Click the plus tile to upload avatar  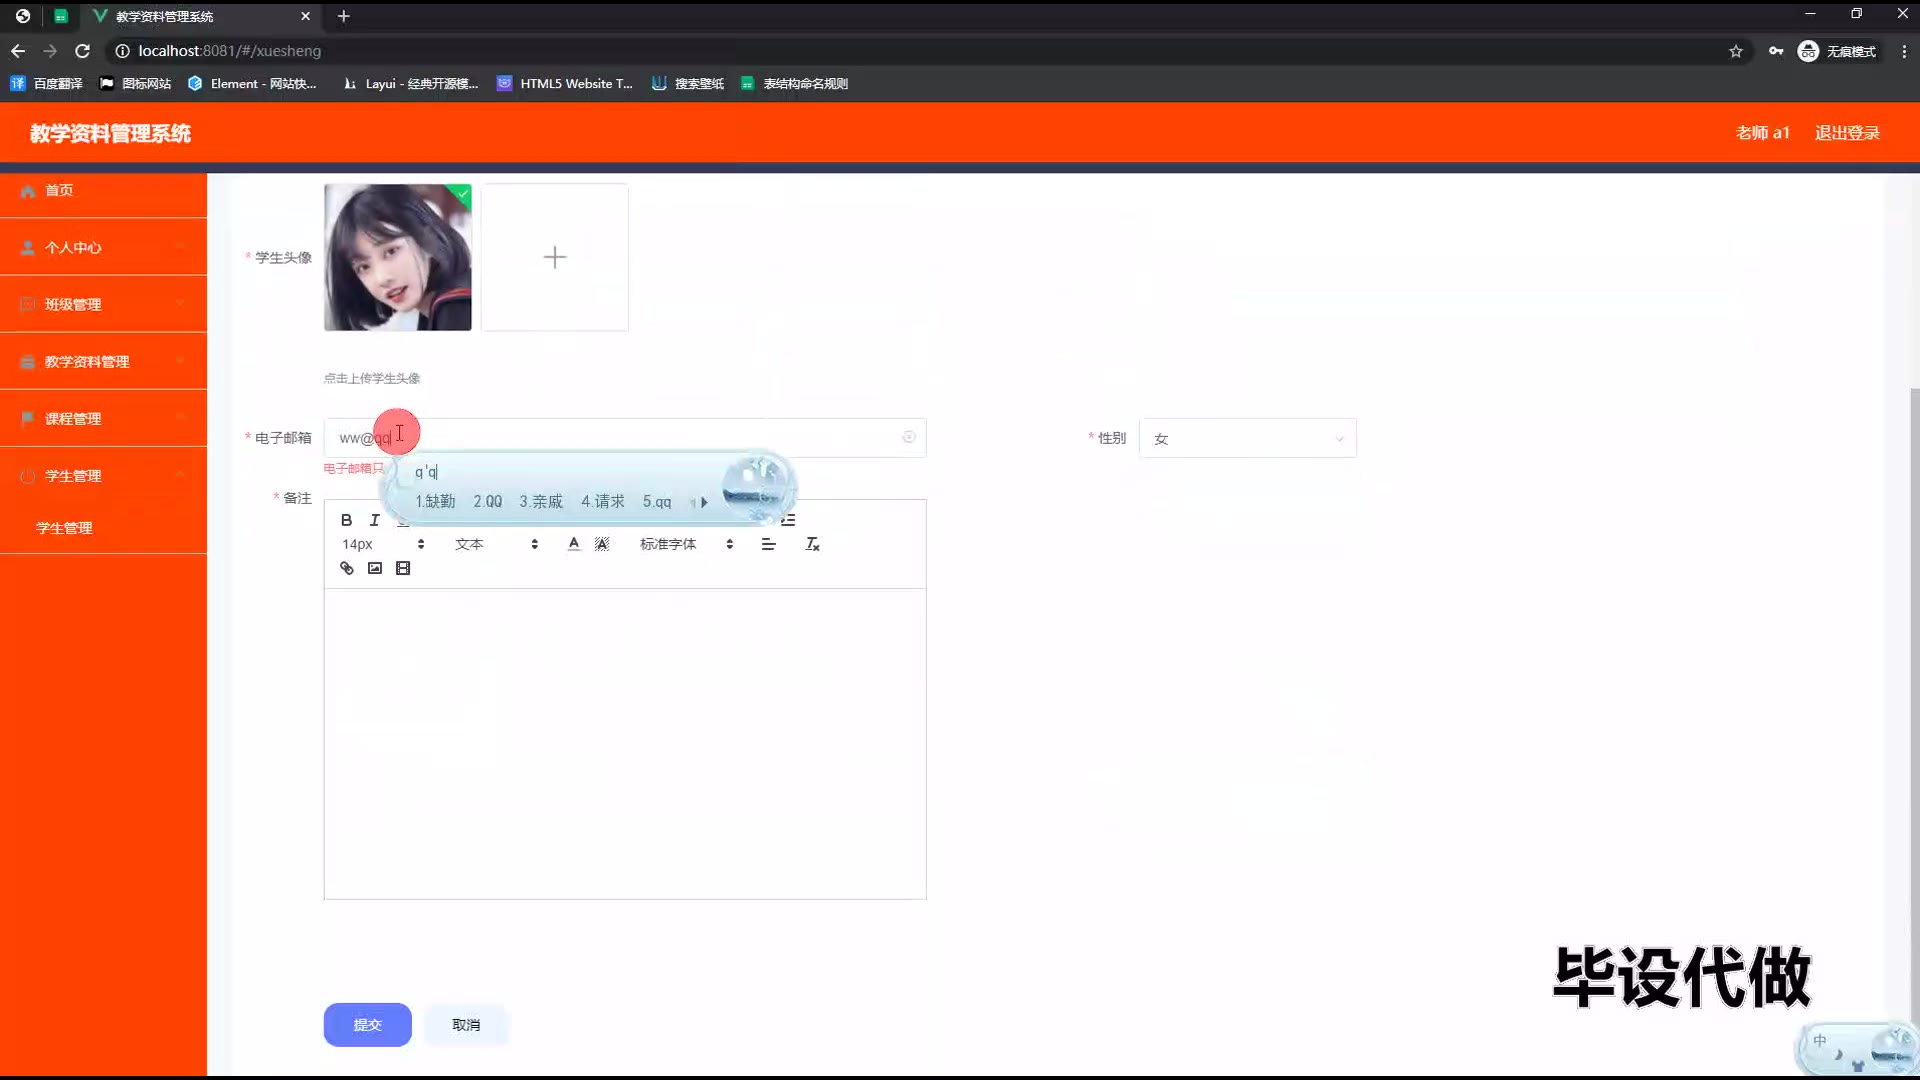pos(555,257)
